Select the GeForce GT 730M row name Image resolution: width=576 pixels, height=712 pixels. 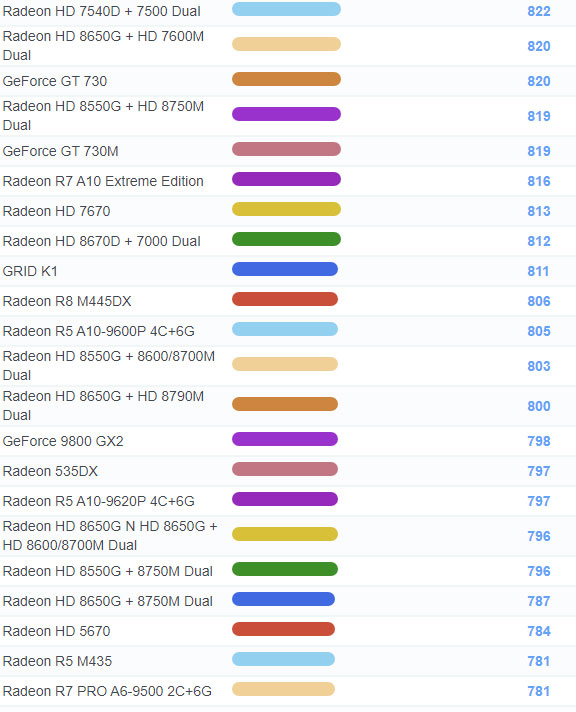tap(60, 151)
